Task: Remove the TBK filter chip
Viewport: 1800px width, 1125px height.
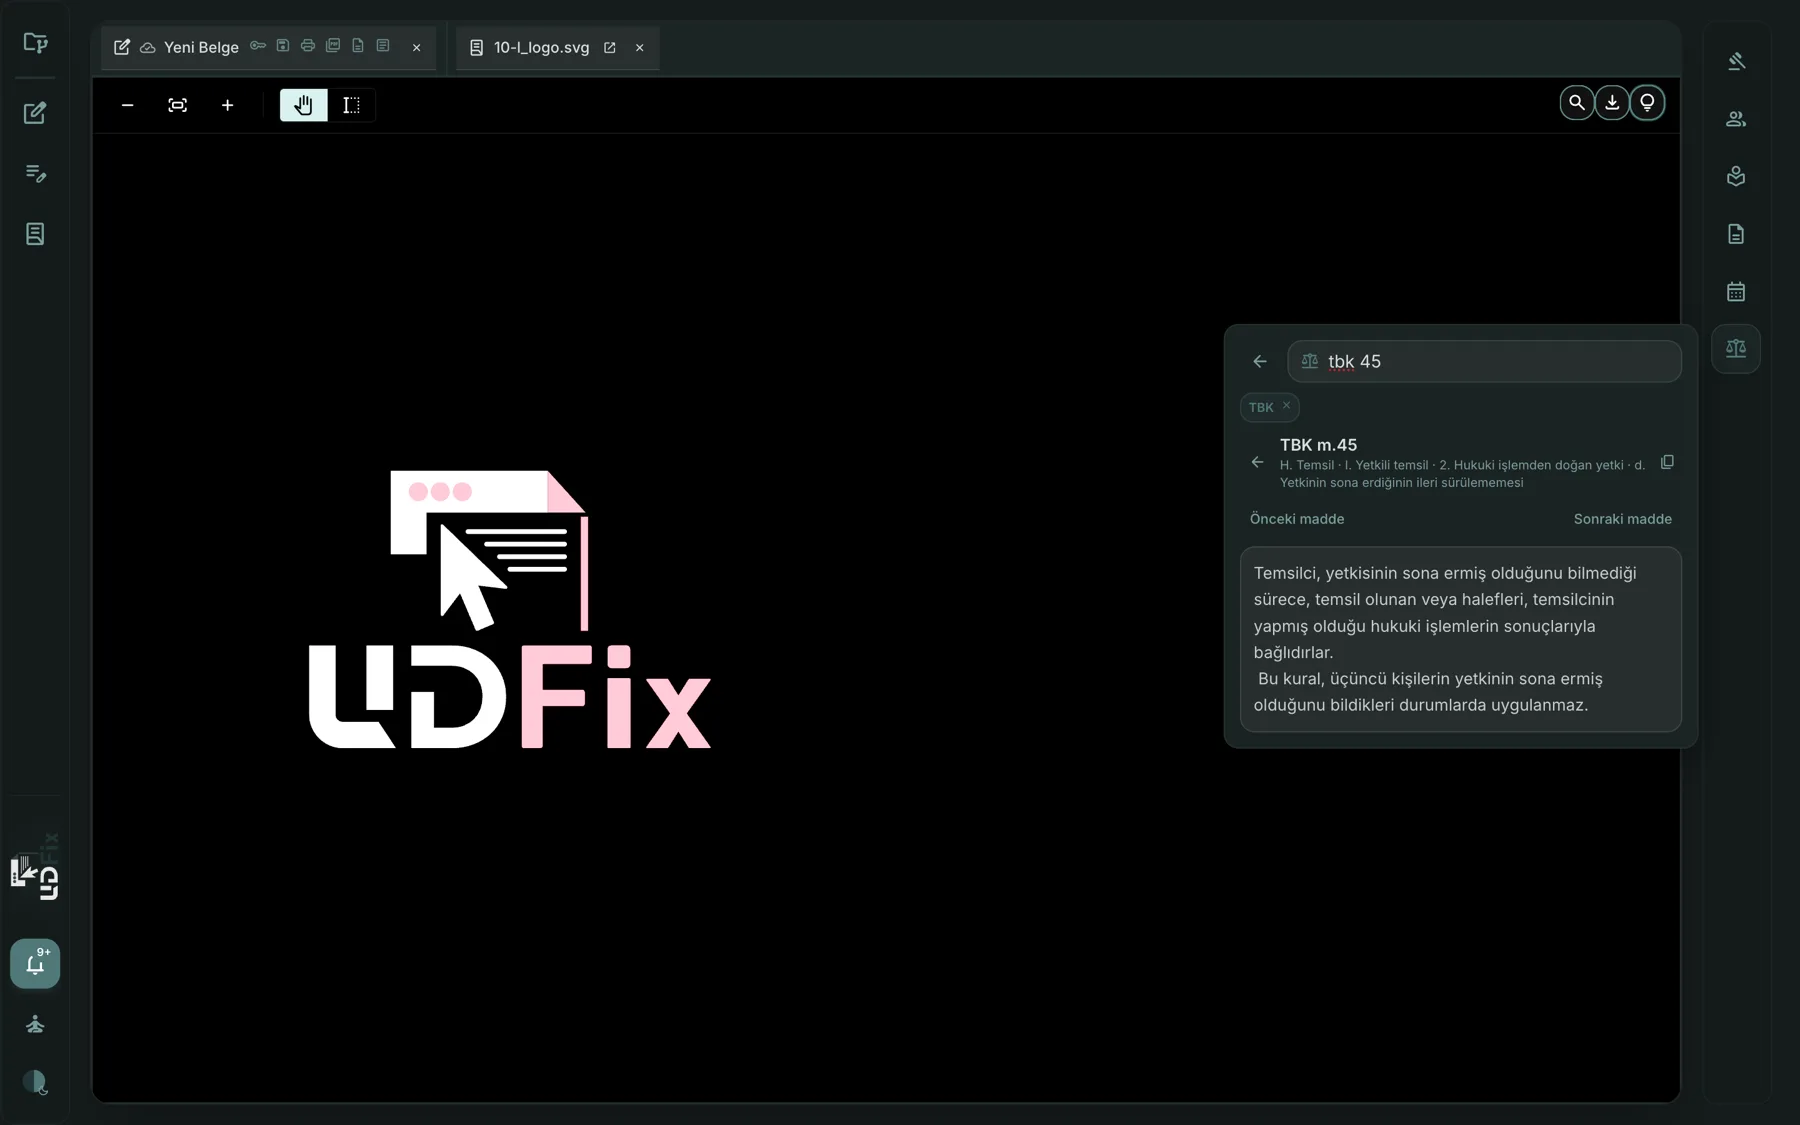Action: click(1287, 405)
